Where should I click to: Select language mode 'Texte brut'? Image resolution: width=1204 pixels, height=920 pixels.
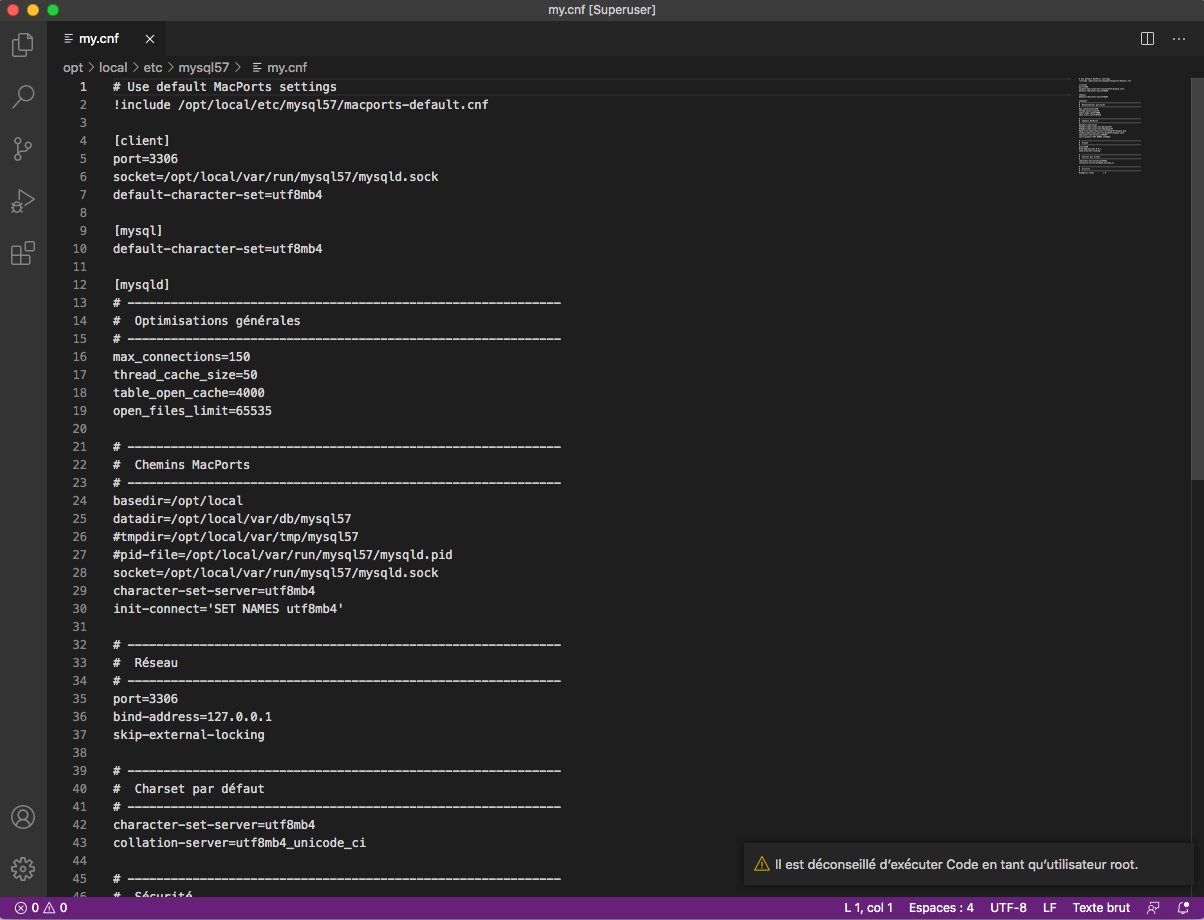[x=1101, y=908]
